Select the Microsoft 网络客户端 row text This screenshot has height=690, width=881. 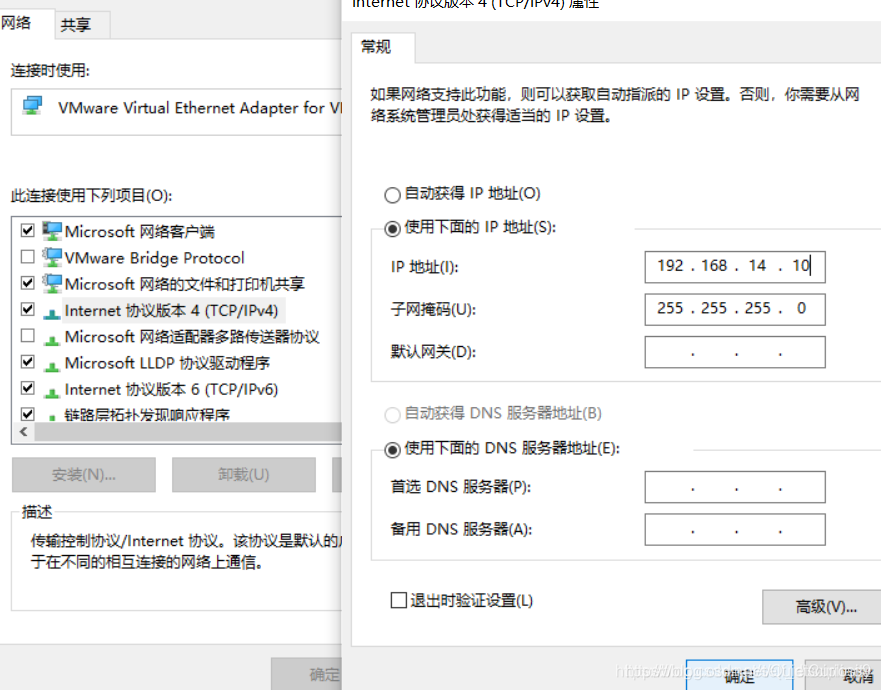coord(139,231)
